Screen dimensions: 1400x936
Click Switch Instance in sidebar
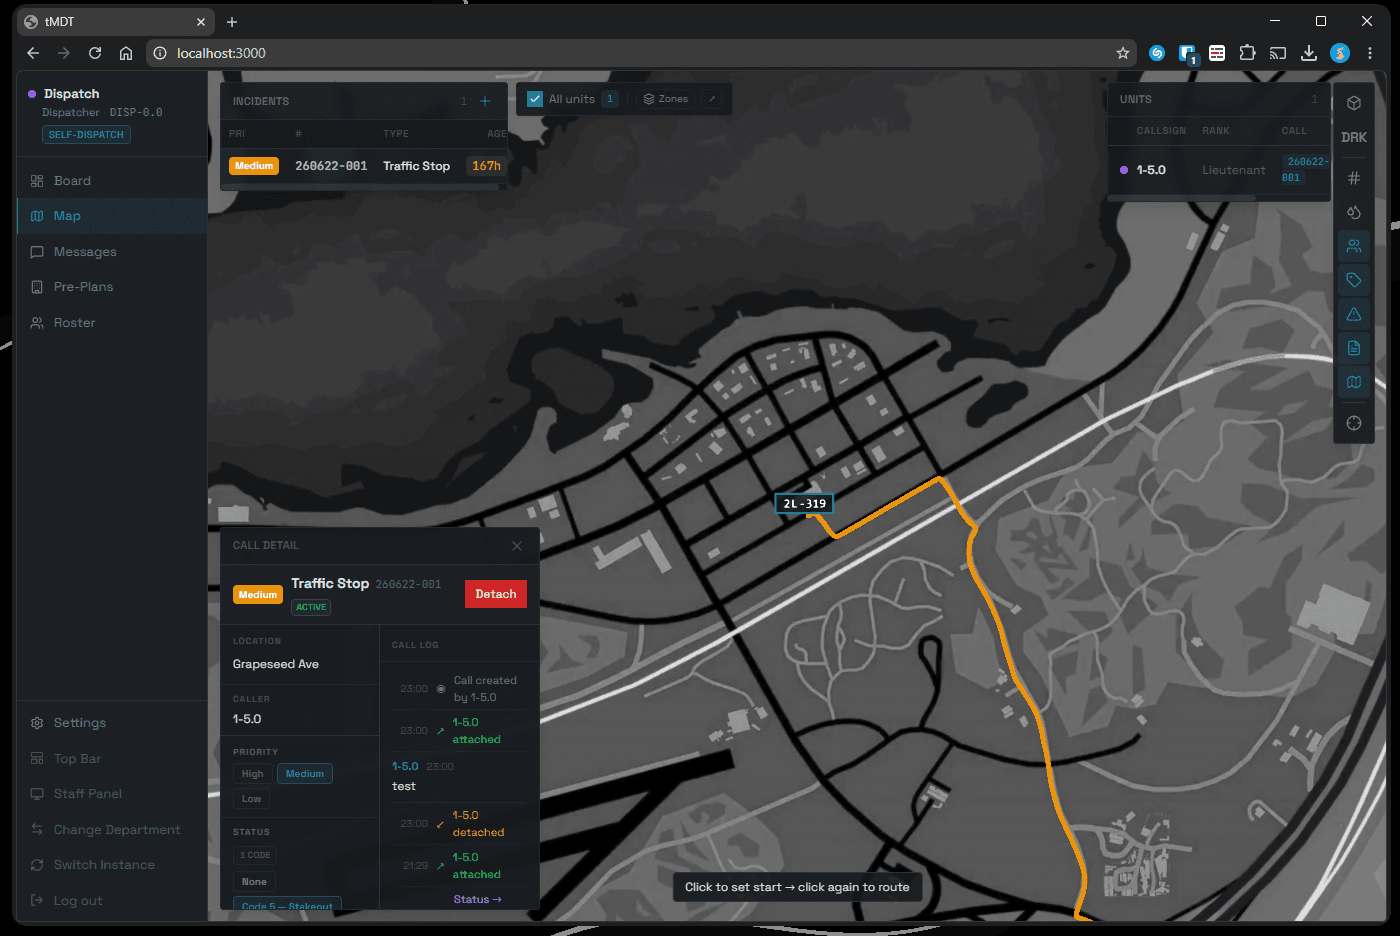point(112,865)
